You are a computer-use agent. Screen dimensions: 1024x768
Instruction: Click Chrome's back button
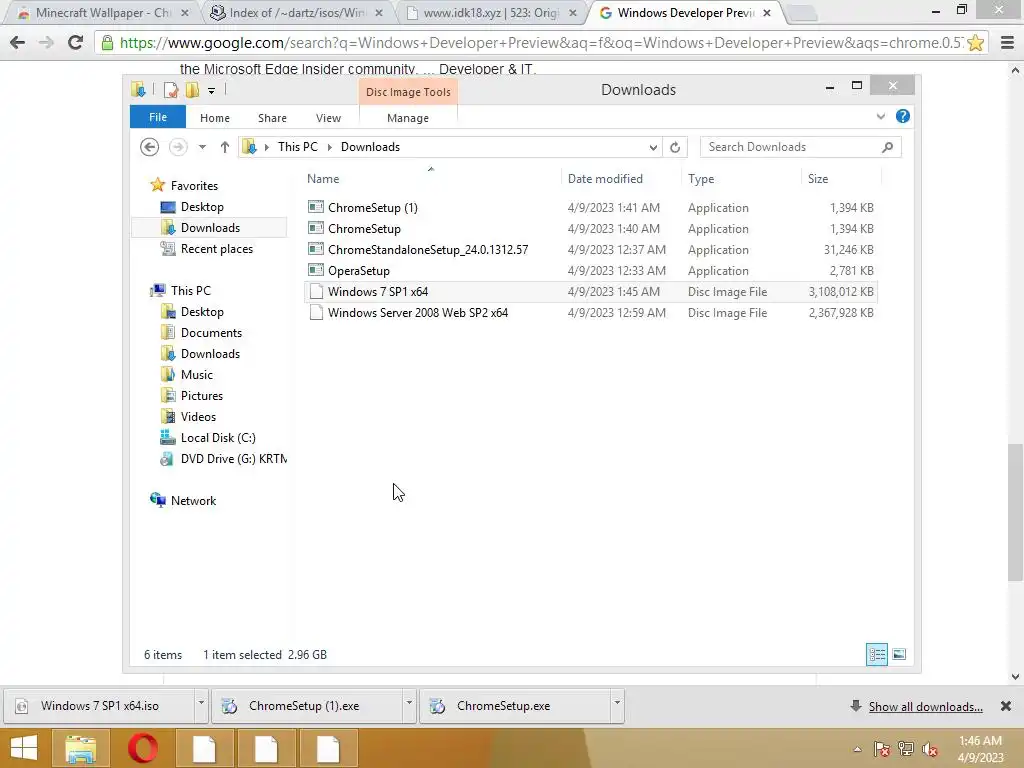click(x=18, y=42)
